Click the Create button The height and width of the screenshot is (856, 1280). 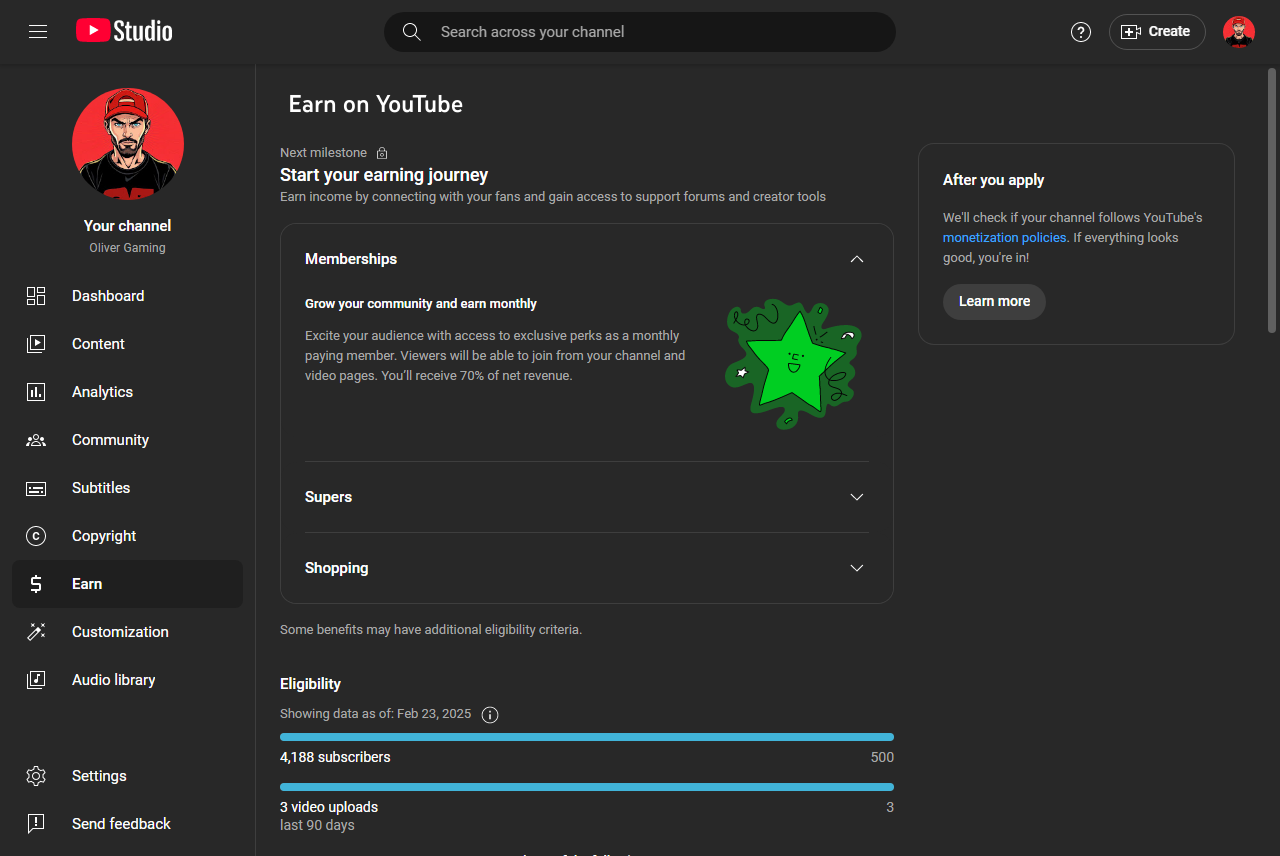coord(1157,32)
